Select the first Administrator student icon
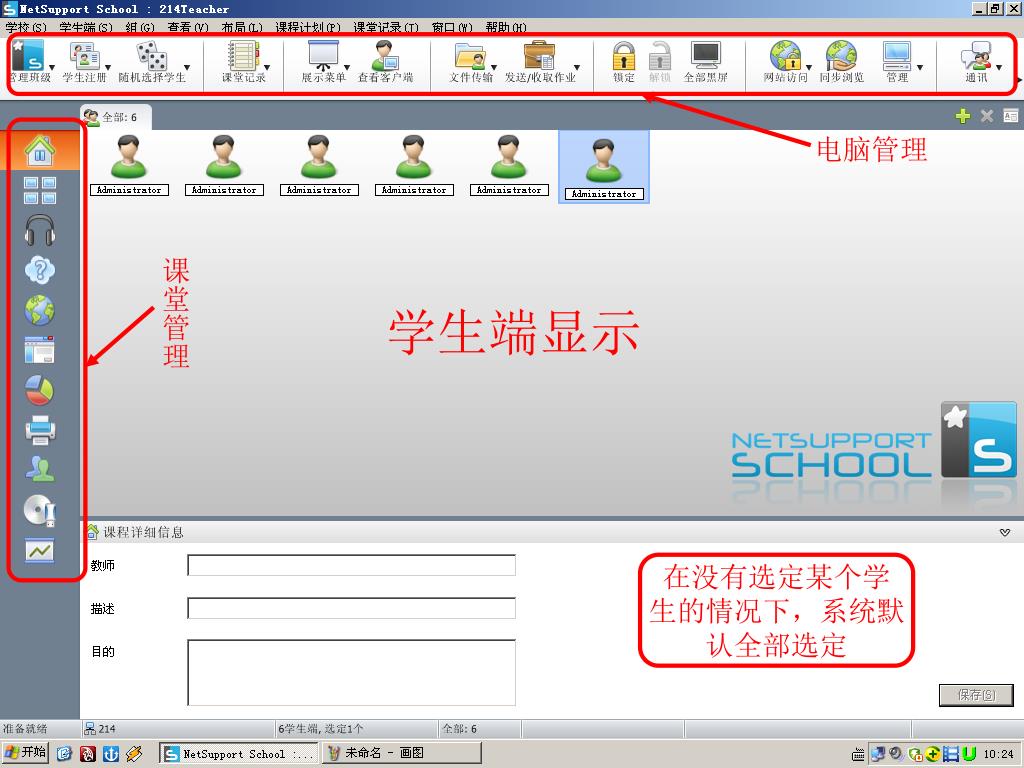This screenshot has height=768, width=1024. pyautogui.click(x=129, y=165)
